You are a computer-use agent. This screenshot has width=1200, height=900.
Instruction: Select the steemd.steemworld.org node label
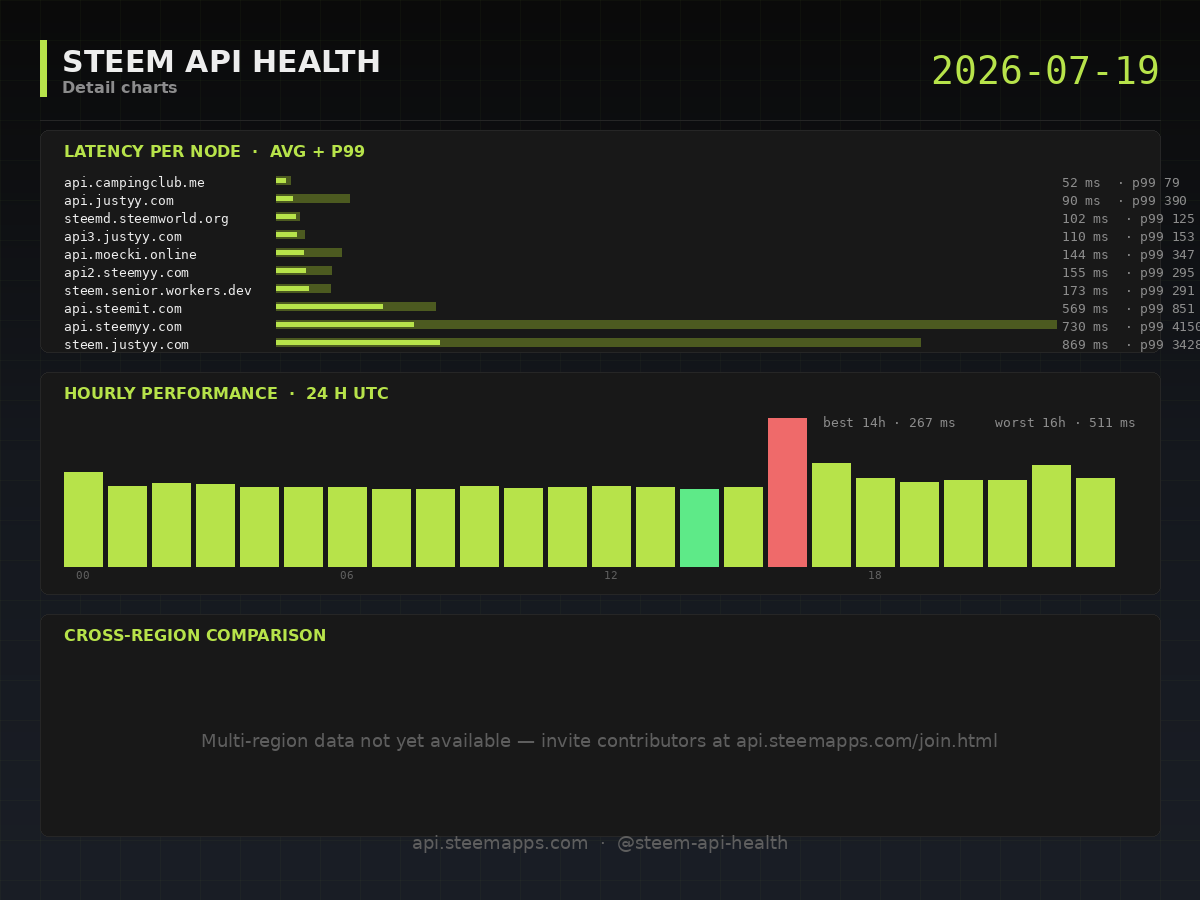tap(146, 219)
